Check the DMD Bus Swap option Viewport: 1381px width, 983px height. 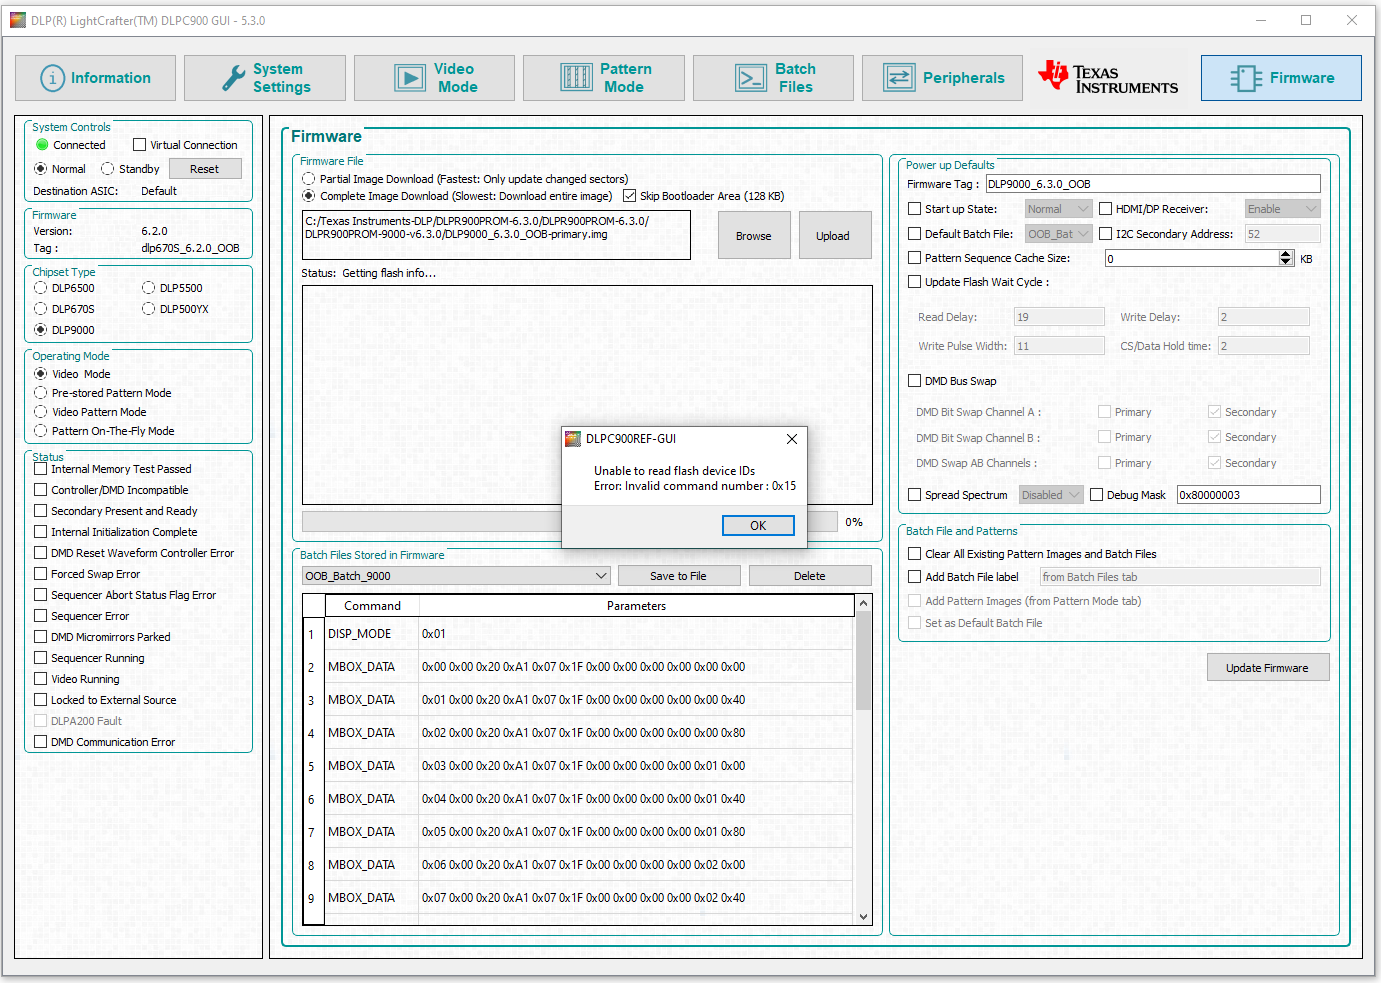[x=915, y=381]
